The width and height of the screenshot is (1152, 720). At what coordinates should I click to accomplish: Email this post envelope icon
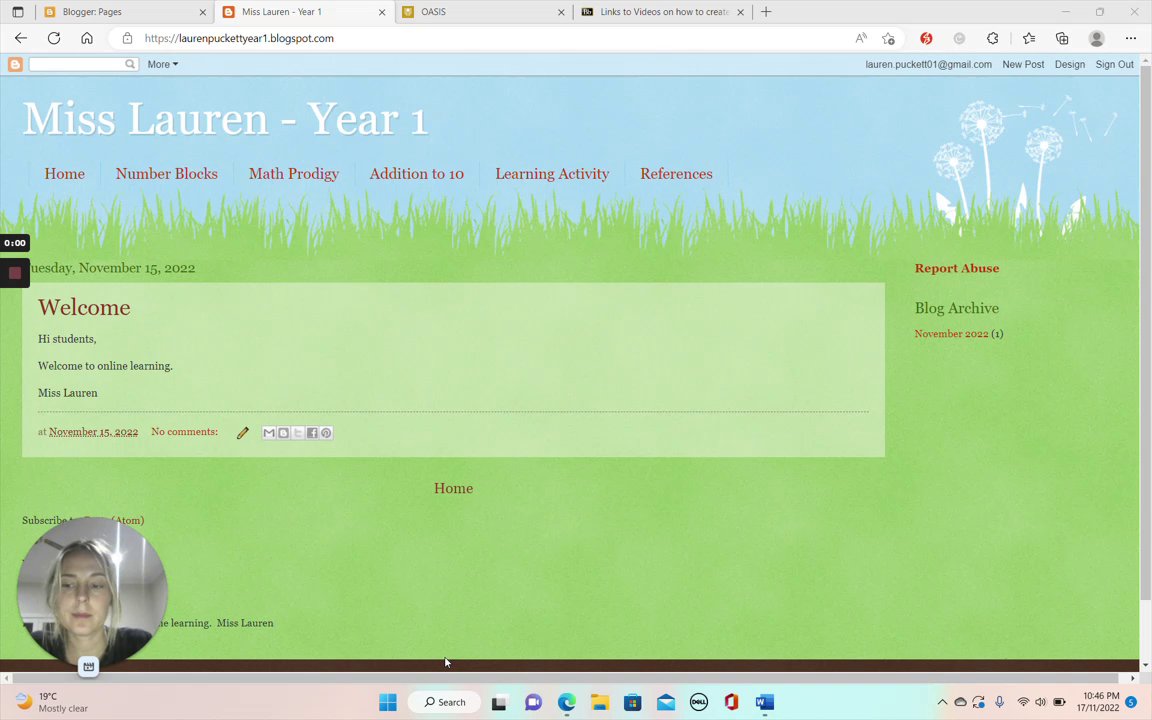[x=269, y=433]
